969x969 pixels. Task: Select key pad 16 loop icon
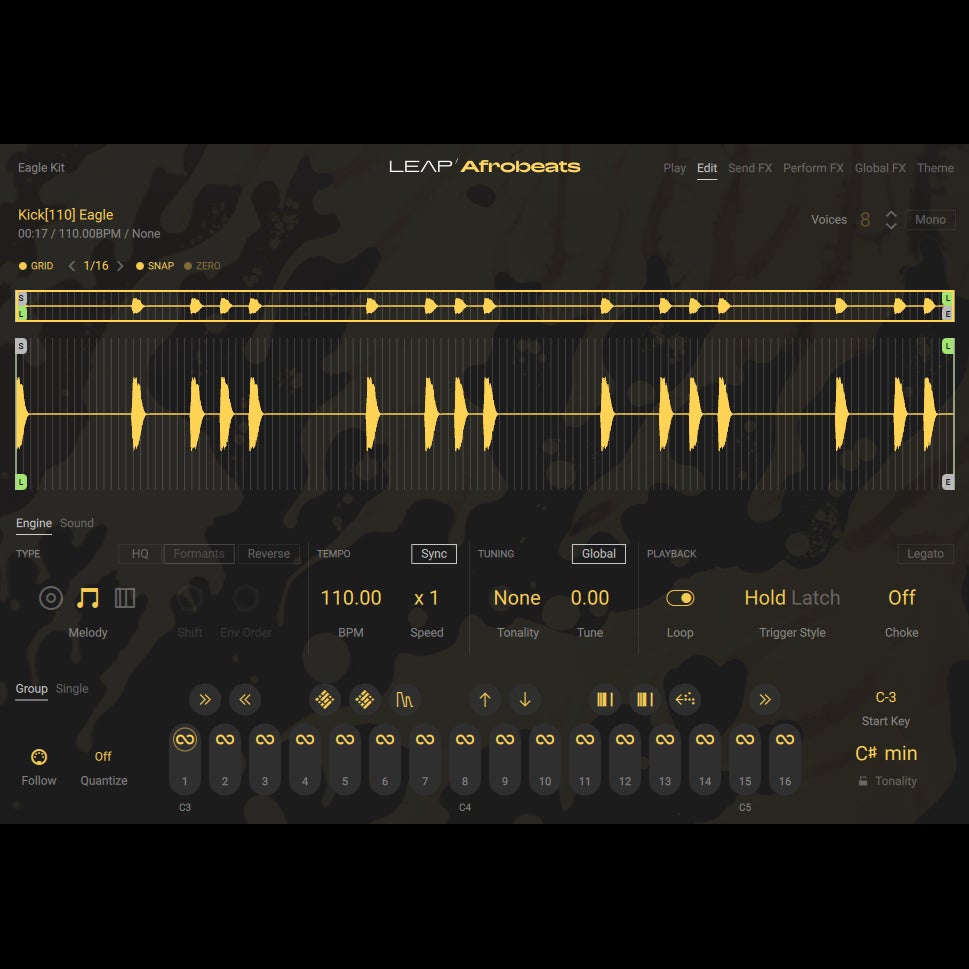pyautogui.click(x=785, y=739)
